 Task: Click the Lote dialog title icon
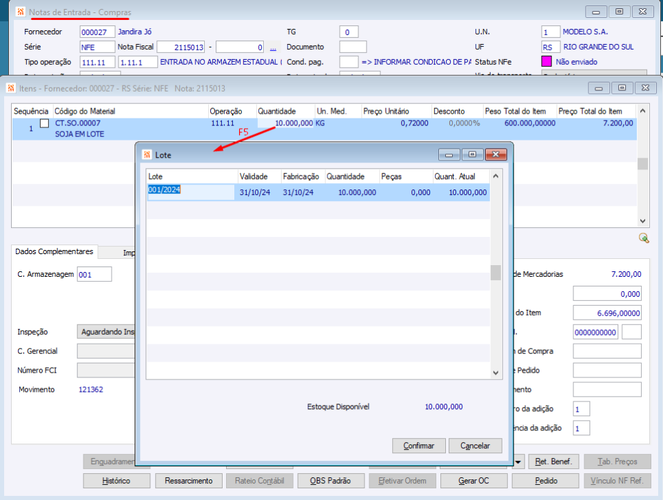tap(147, 155)
